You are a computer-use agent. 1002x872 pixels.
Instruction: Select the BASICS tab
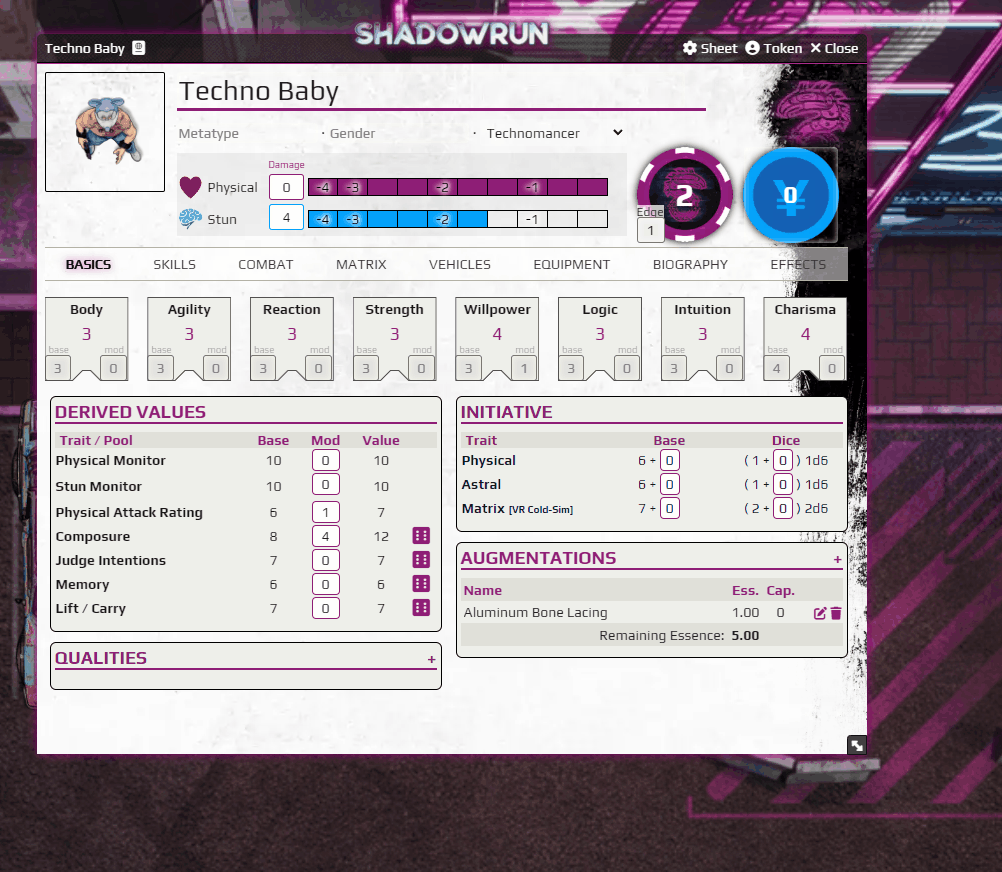click(x=88, y=264)
